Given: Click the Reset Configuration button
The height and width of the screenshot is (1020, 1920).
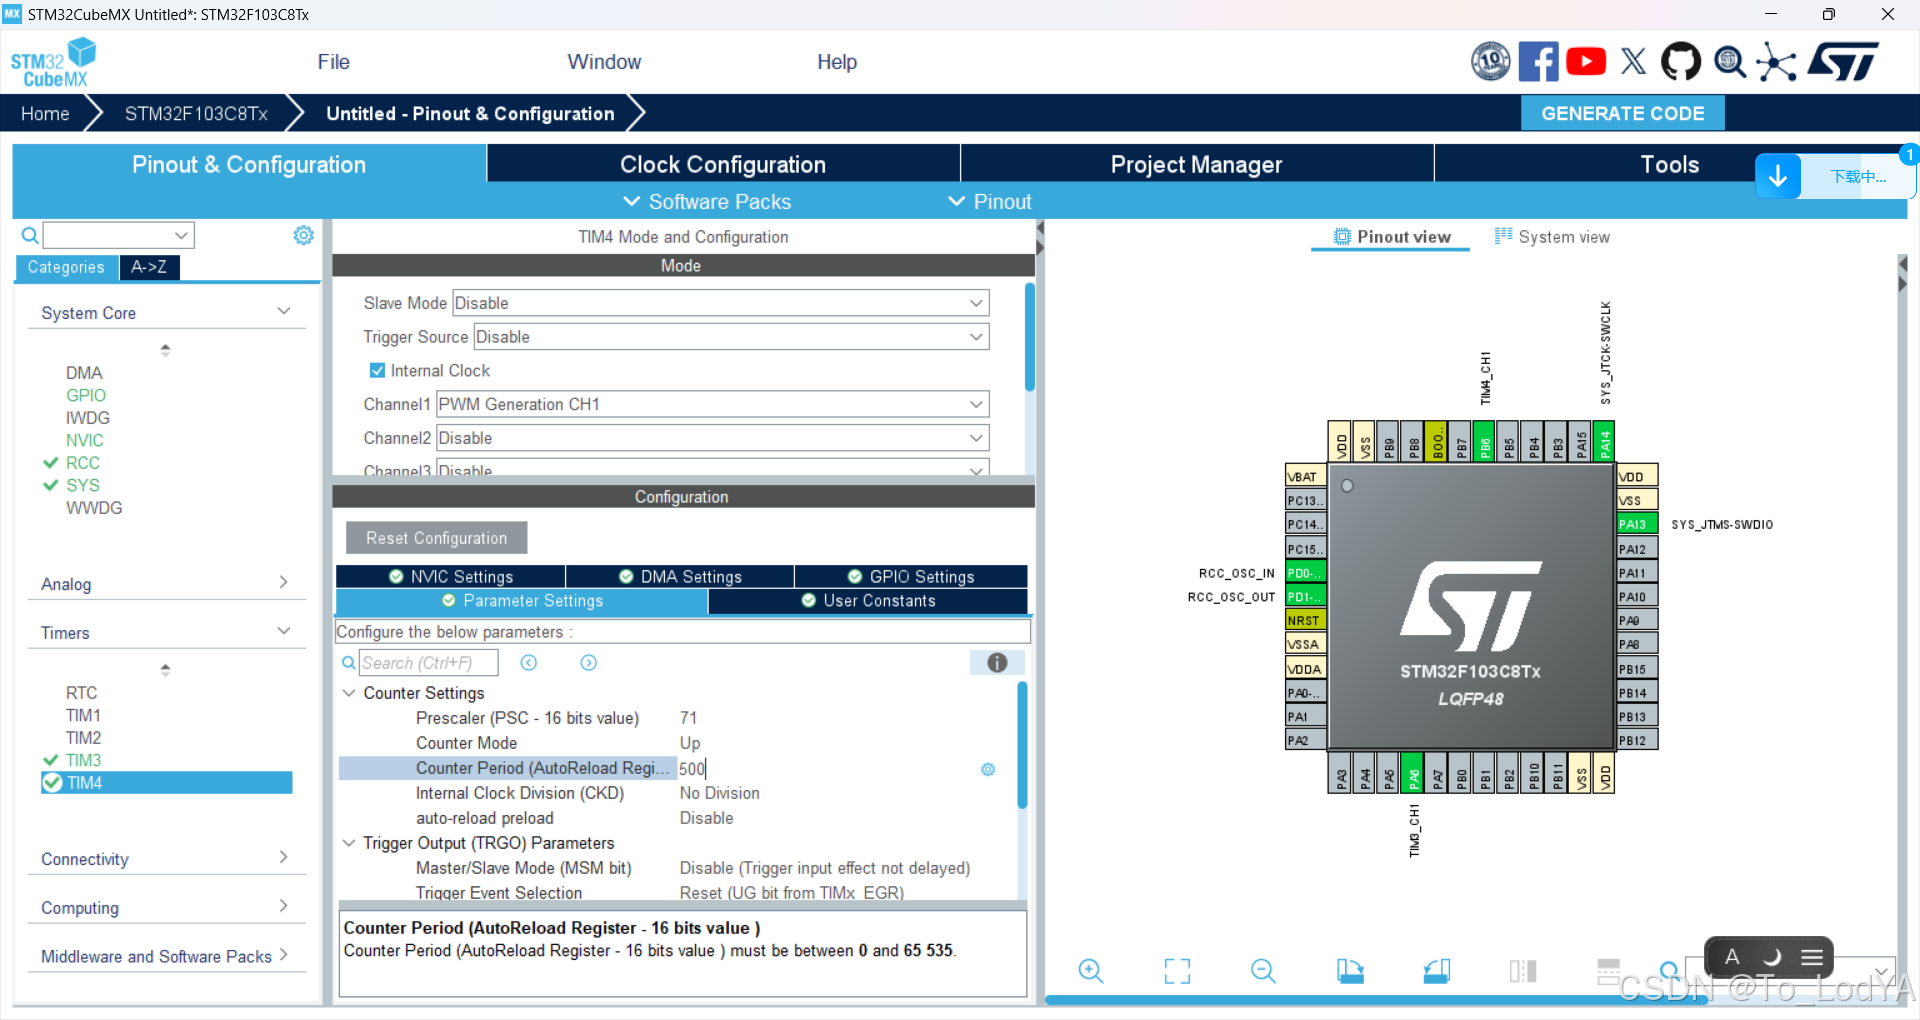Looking at the screenshot, I should [436, 538].
